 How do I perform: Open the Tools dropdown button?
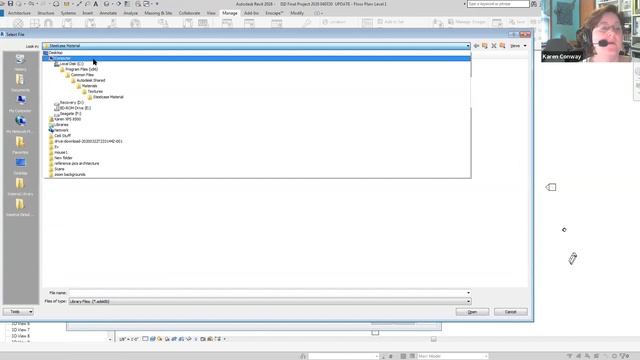click(x=18, y=311)
